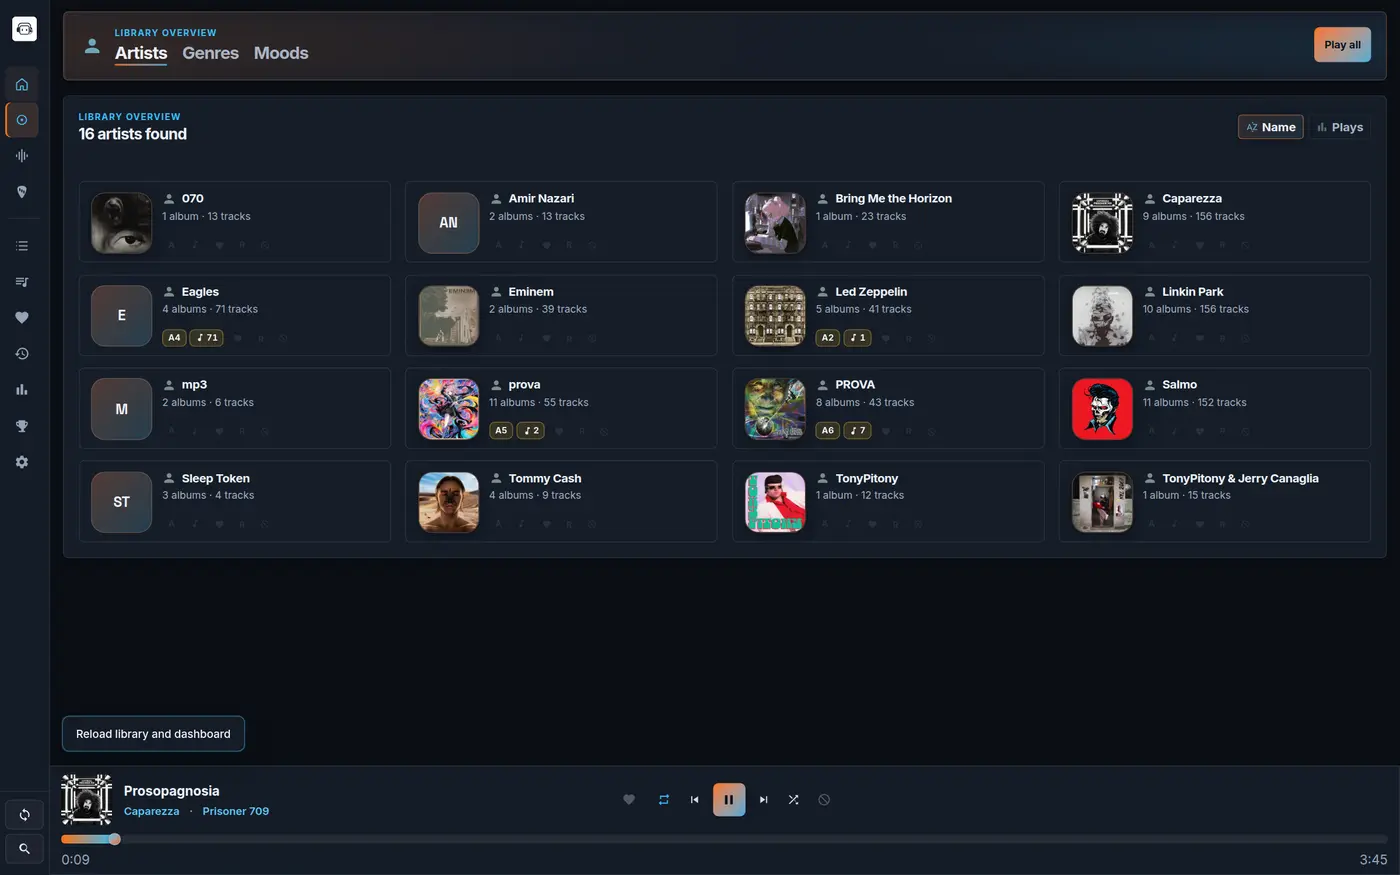1400x875 pixels.
Task: Open the guitar pick icon in sidebar
Action: click(x=22, y=192)
